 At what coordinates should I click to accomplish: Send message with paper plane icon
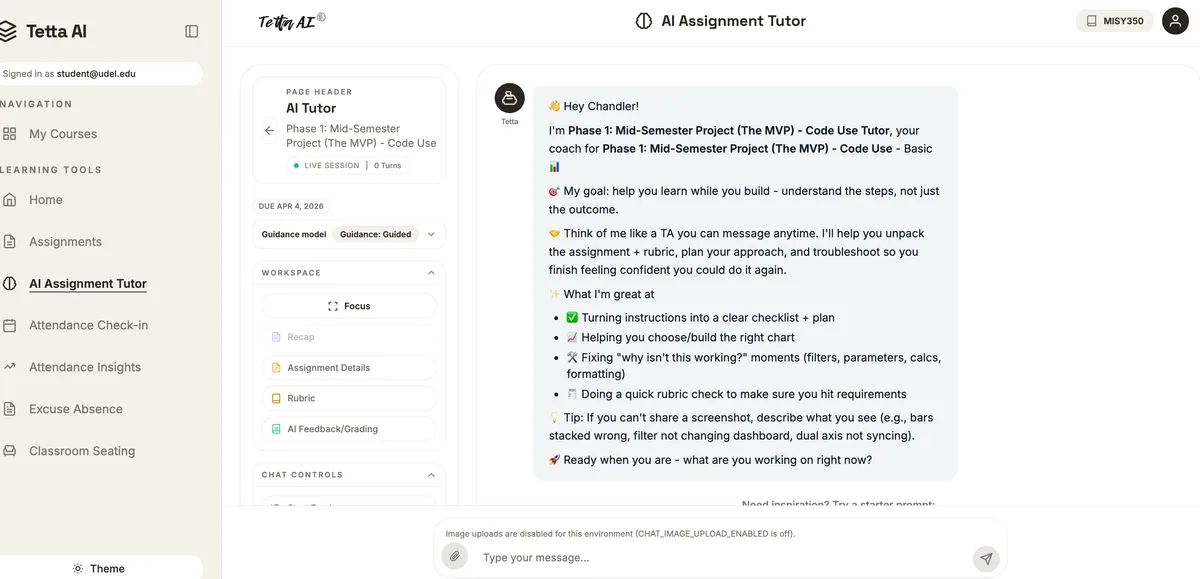(x=986, y=558)
